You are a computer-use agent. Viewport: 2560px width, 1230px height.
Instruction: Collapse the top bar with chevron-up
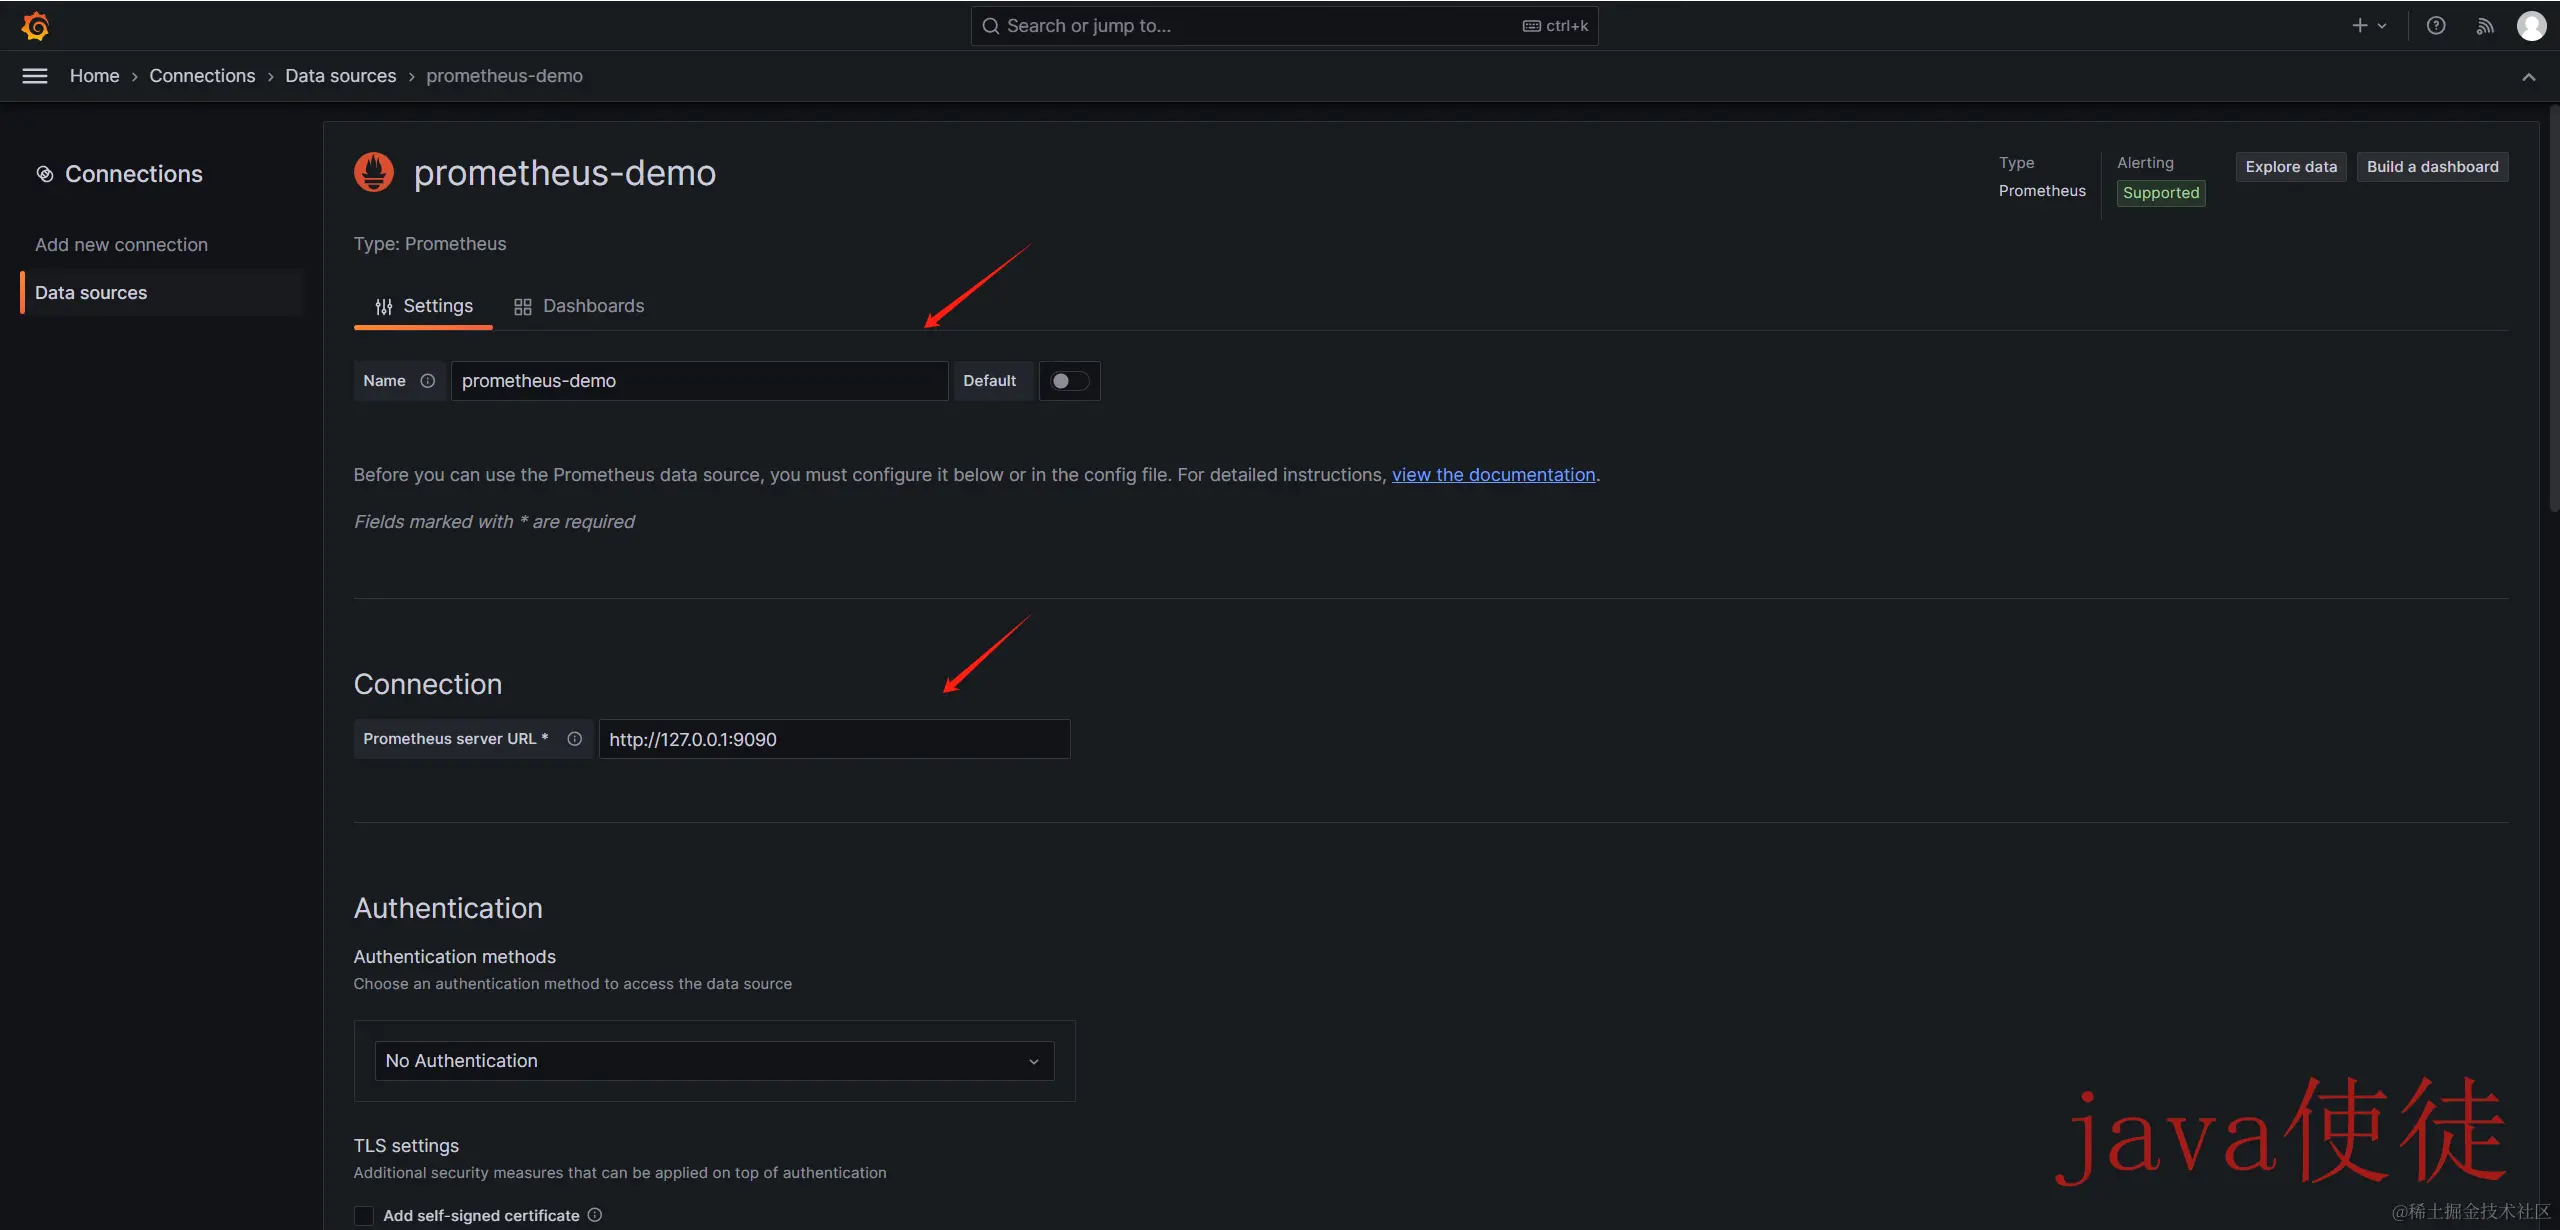(x=2528, y=77)
